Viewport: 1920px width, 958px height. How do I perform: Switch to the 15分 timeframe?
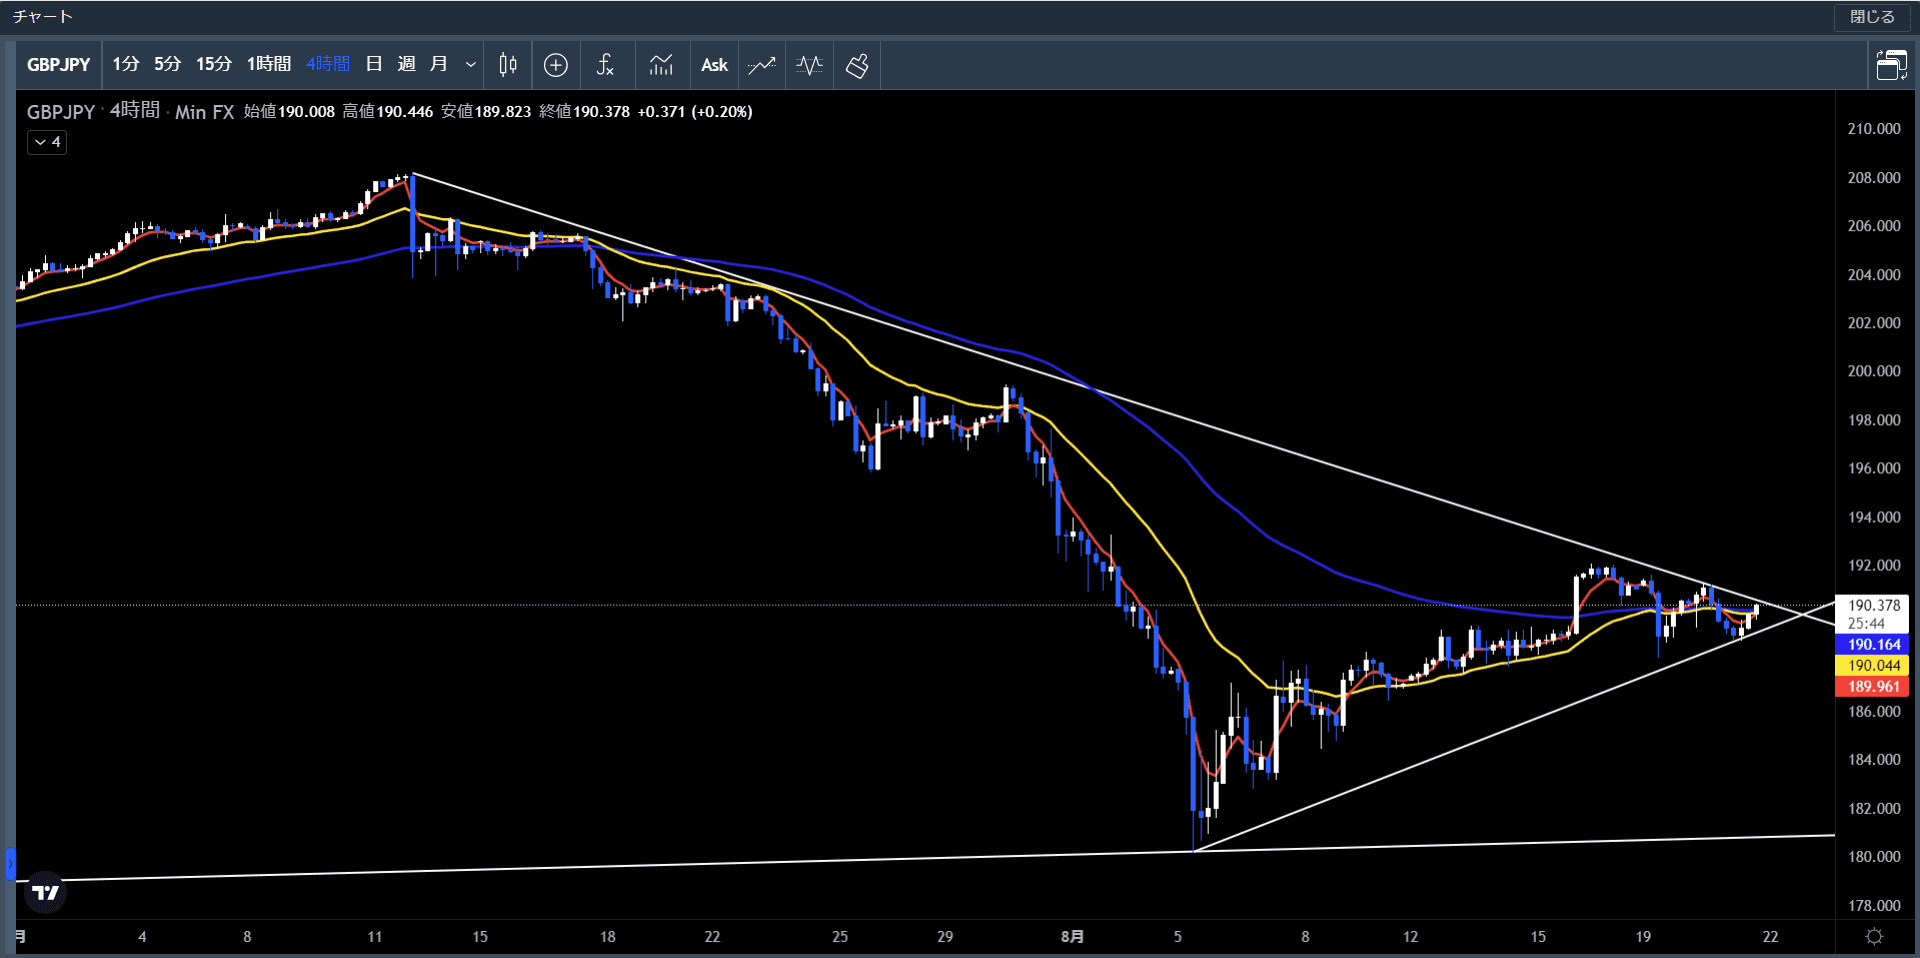pyautogui.click(x=214, y=65)
